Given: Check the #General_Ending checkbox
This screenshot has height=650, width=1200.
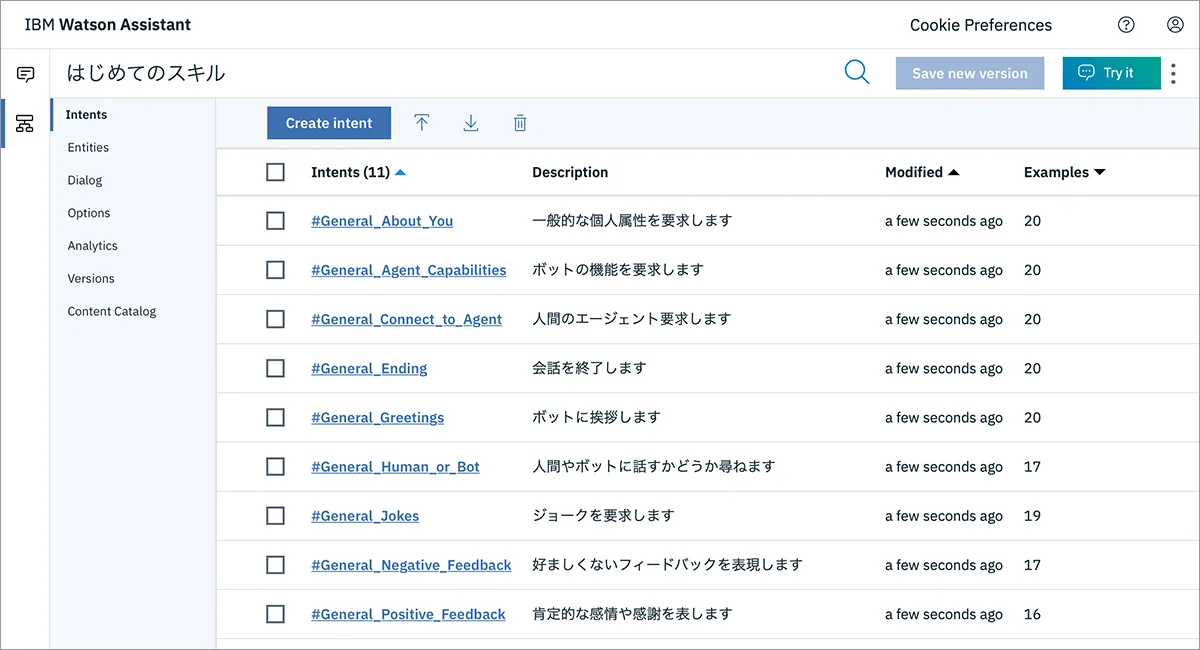Looking at the screenshot, I should pyautogui.click(x=276, y=368).
